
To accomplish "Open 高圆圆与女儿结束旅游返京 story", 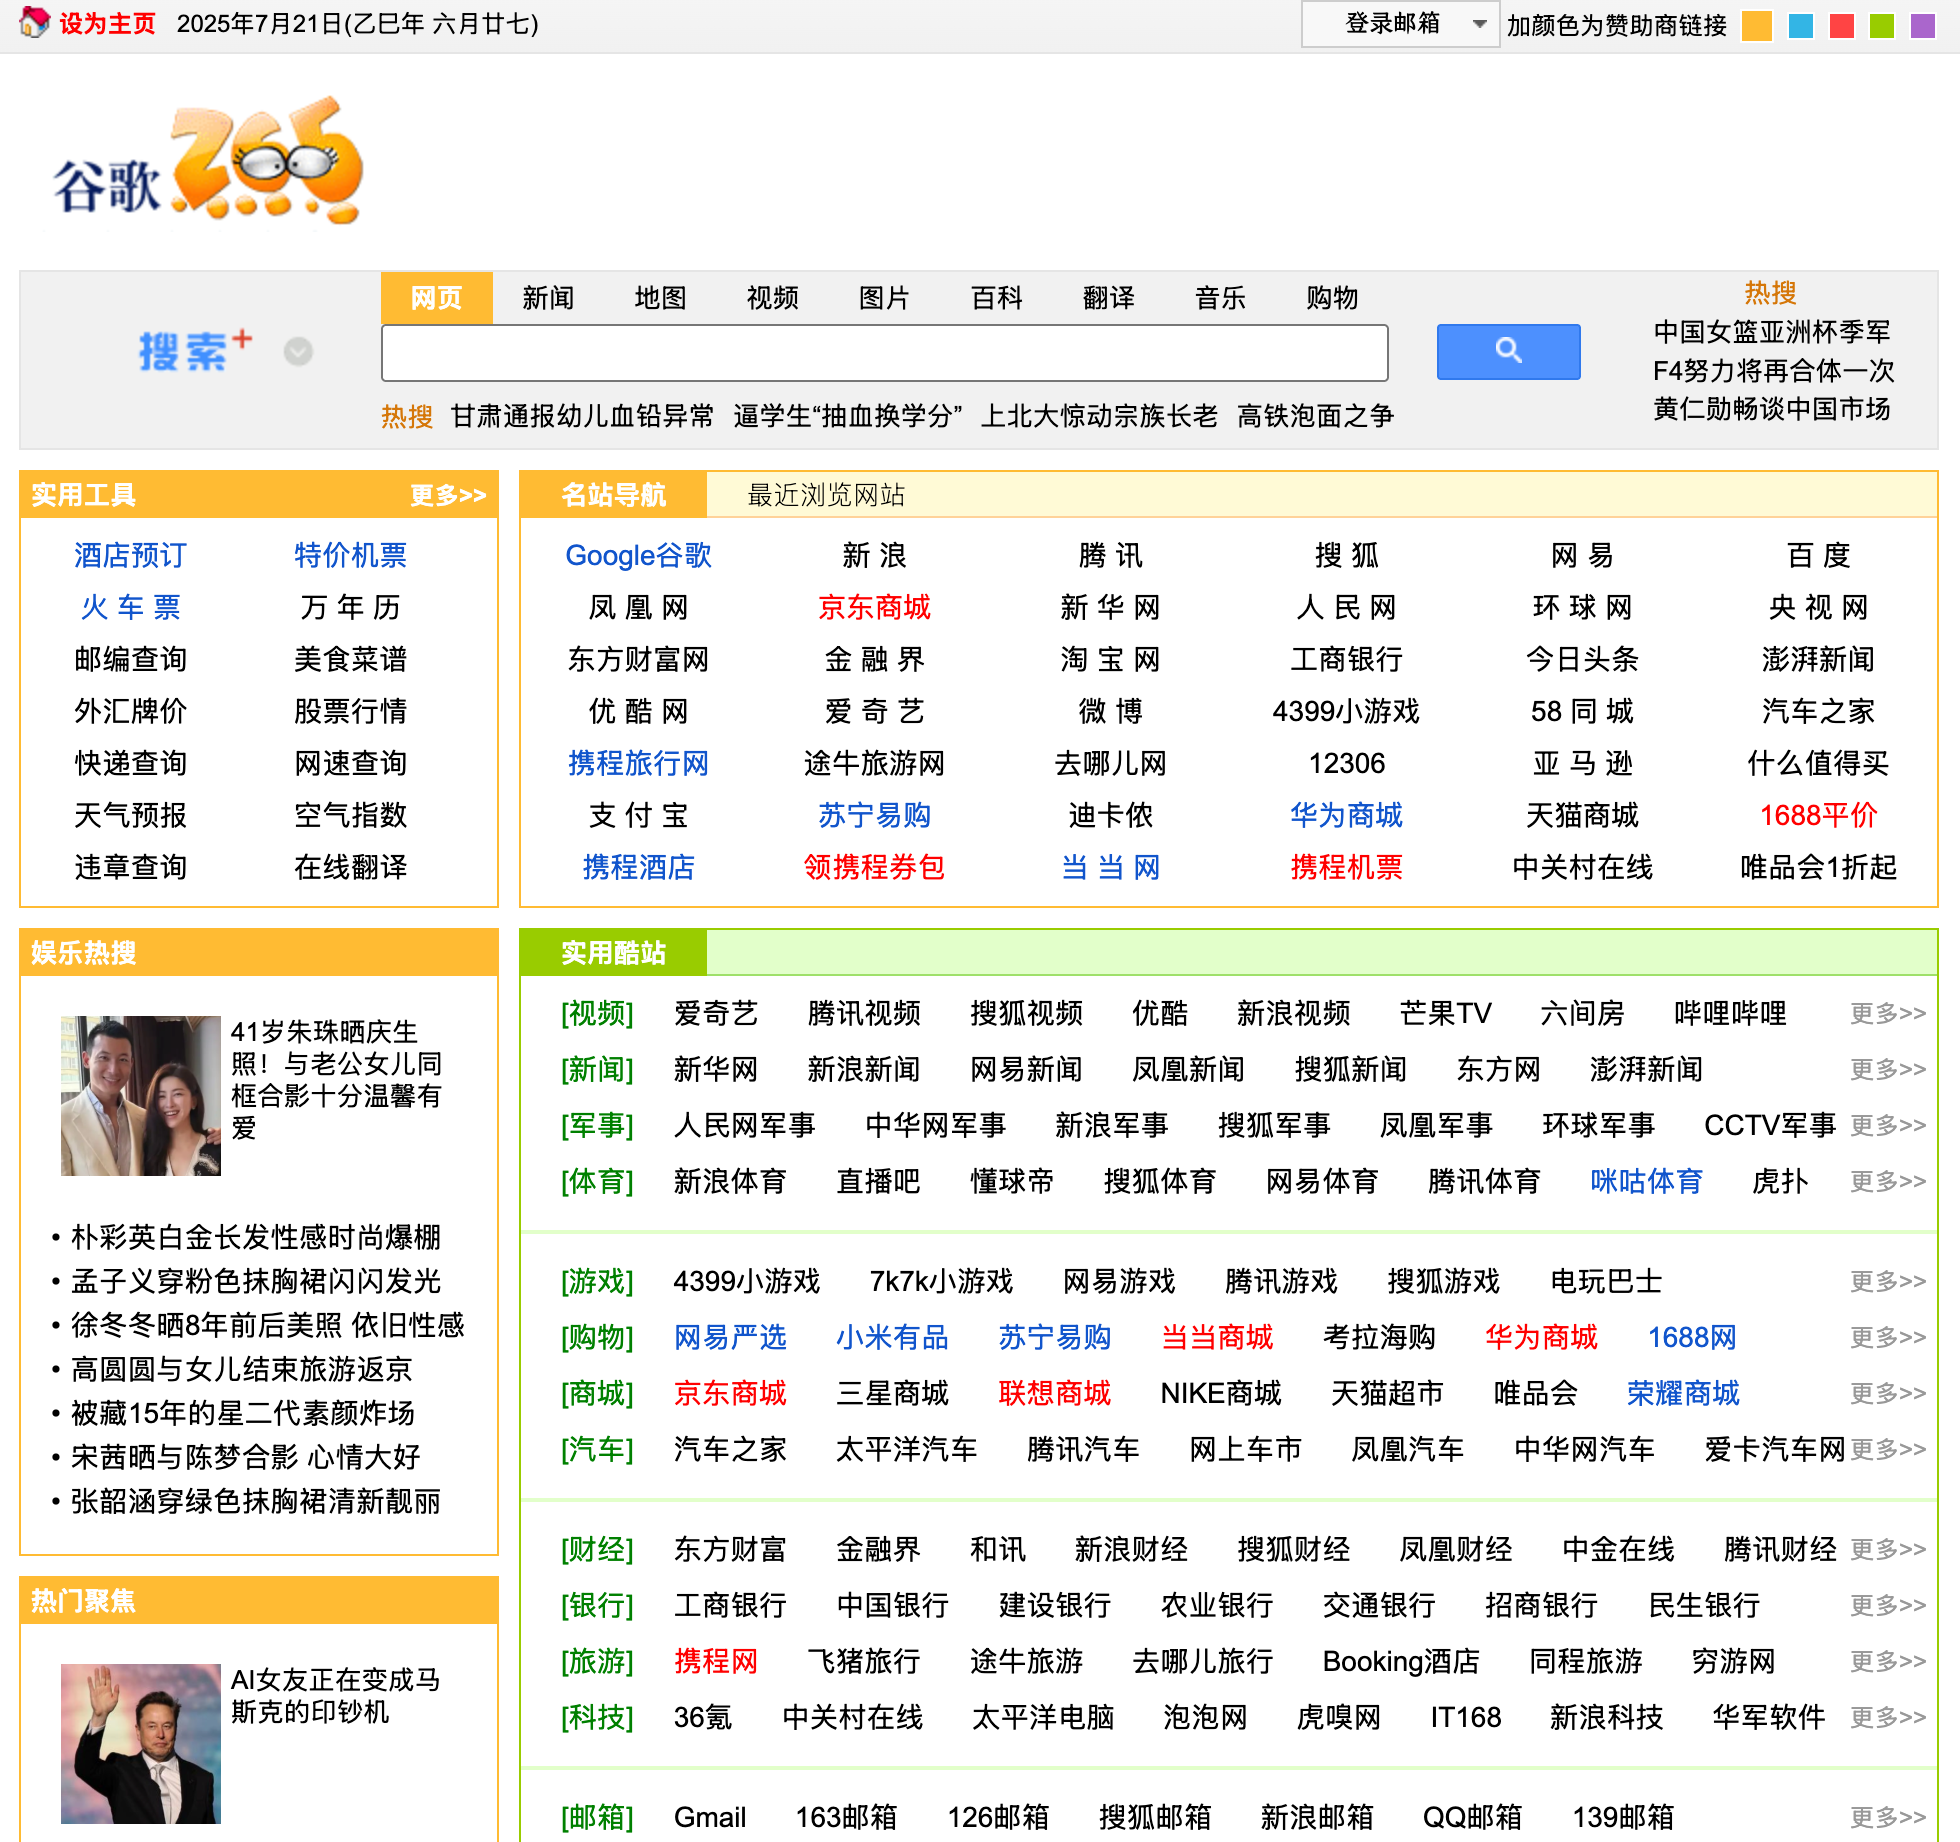I will tap(241, 1369).
